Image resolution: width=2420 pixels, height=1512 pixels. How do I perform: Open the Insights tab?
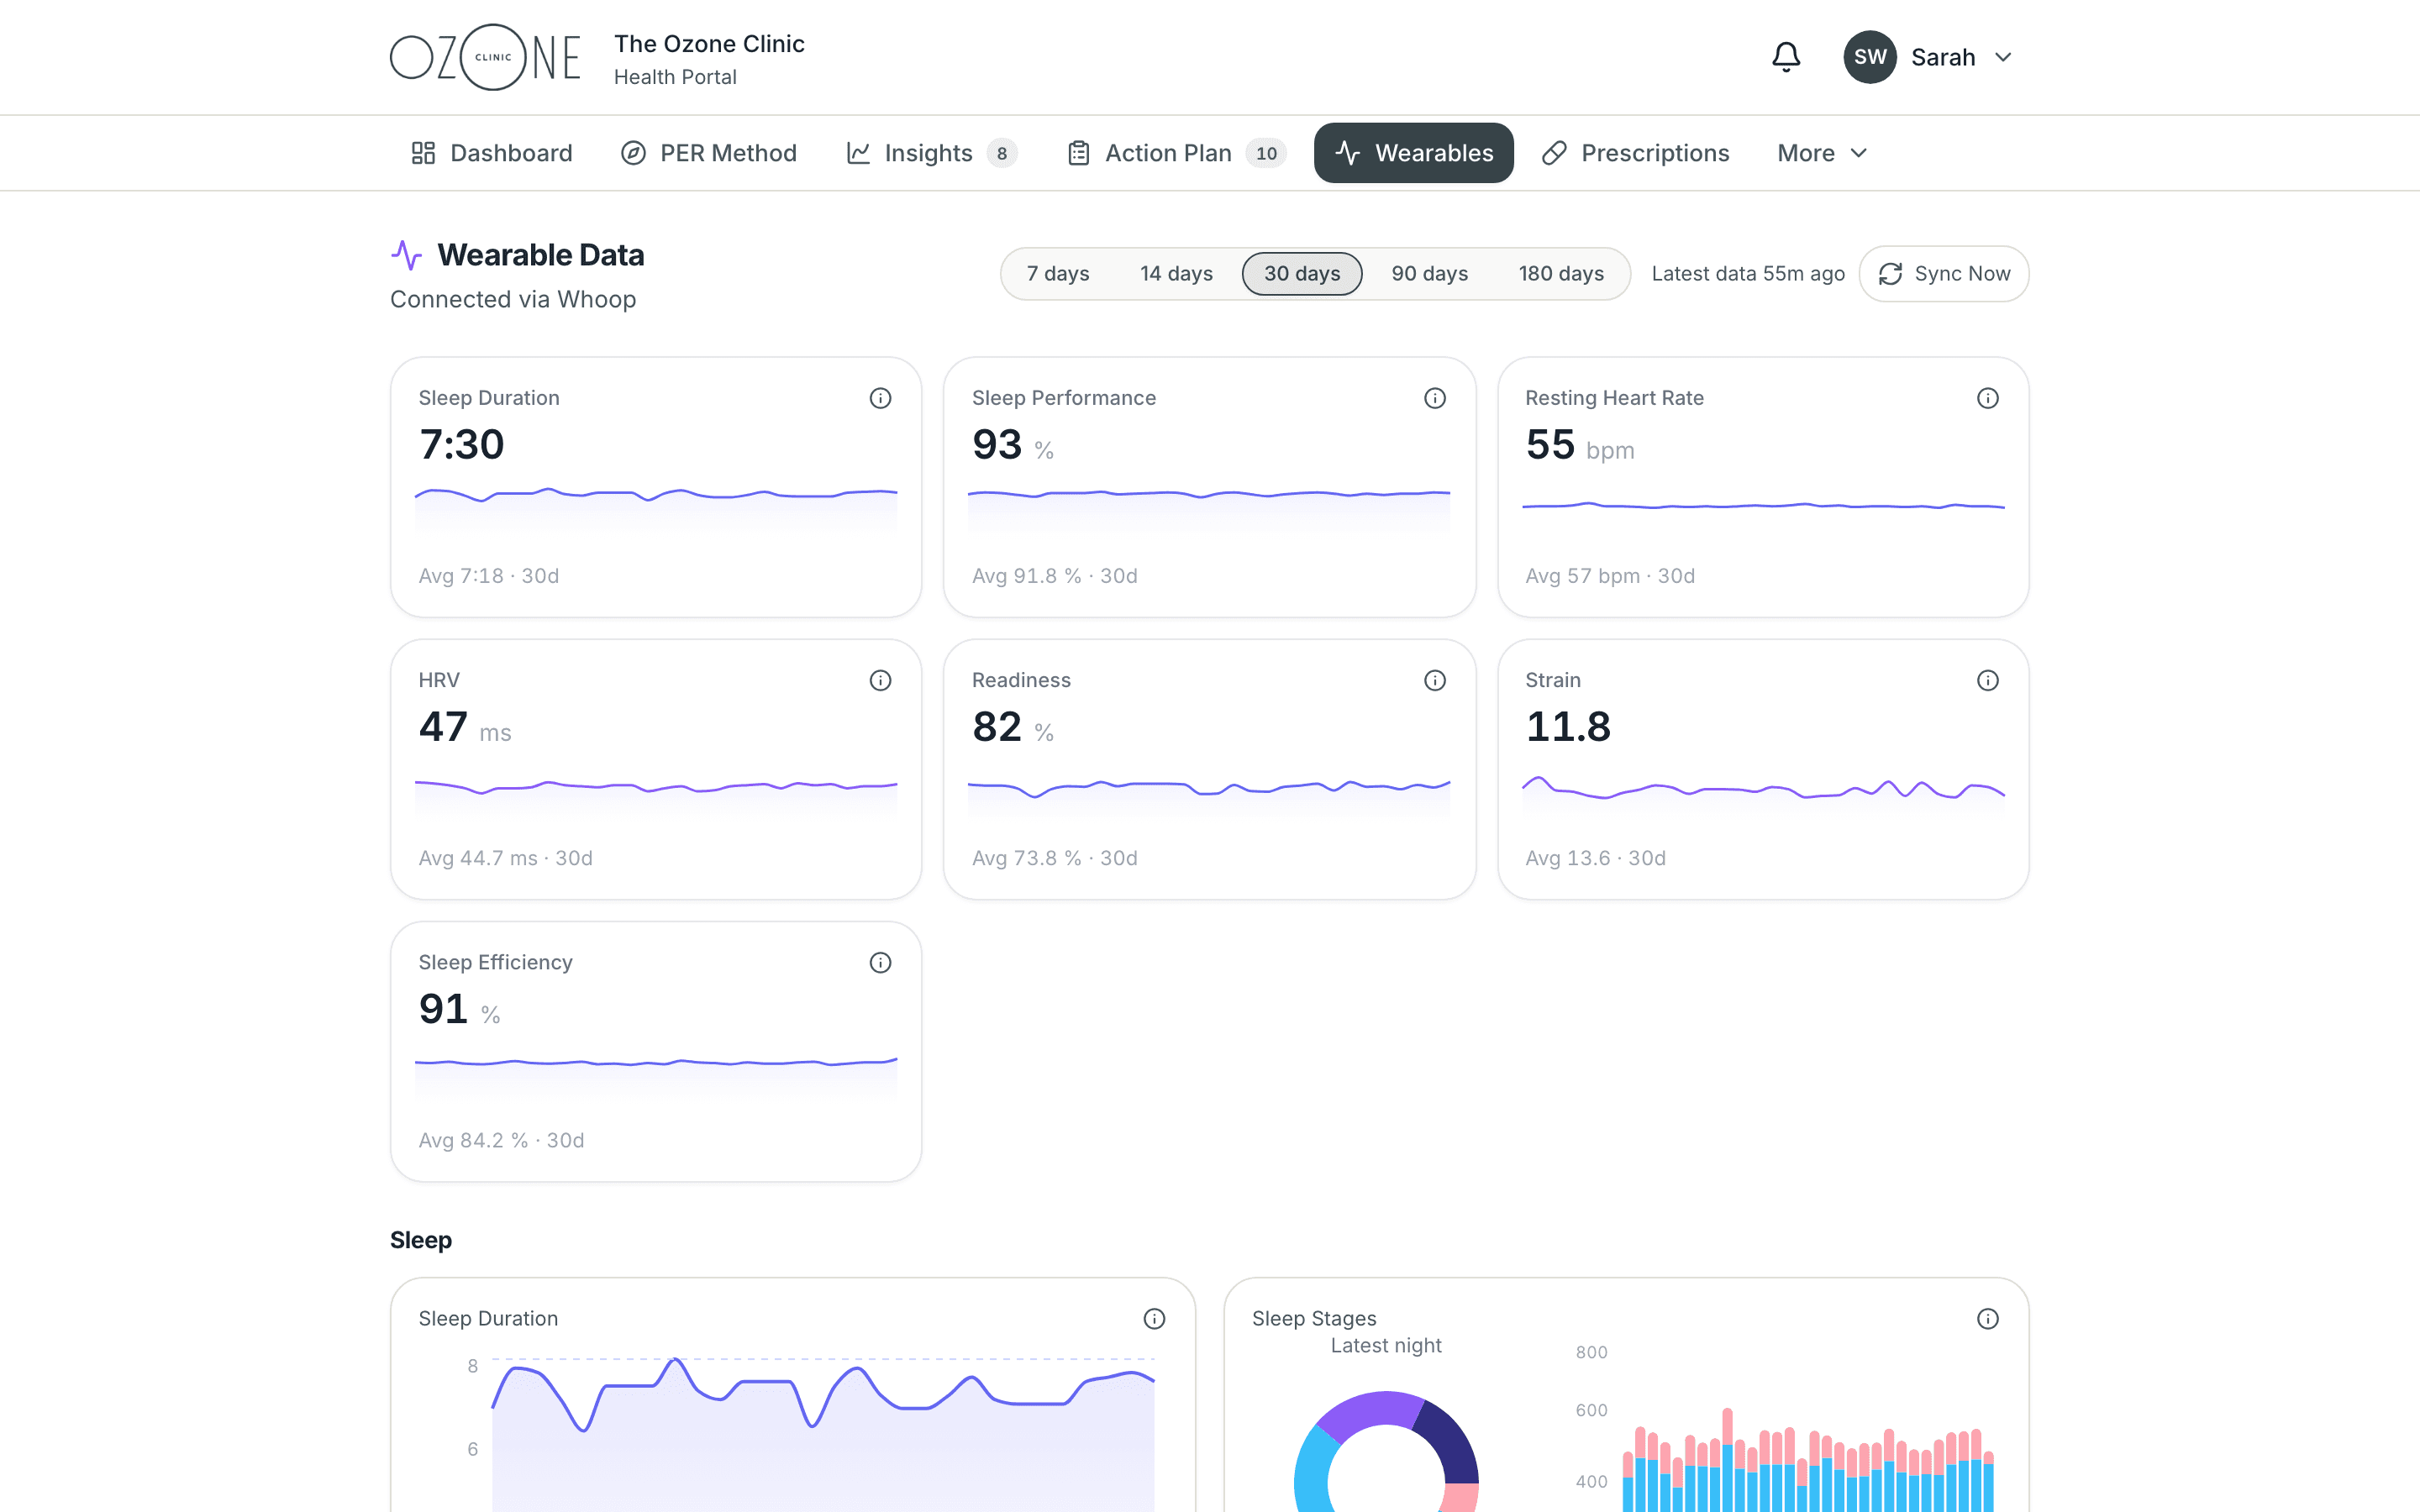pyautogui.click(x=930, y=153)
